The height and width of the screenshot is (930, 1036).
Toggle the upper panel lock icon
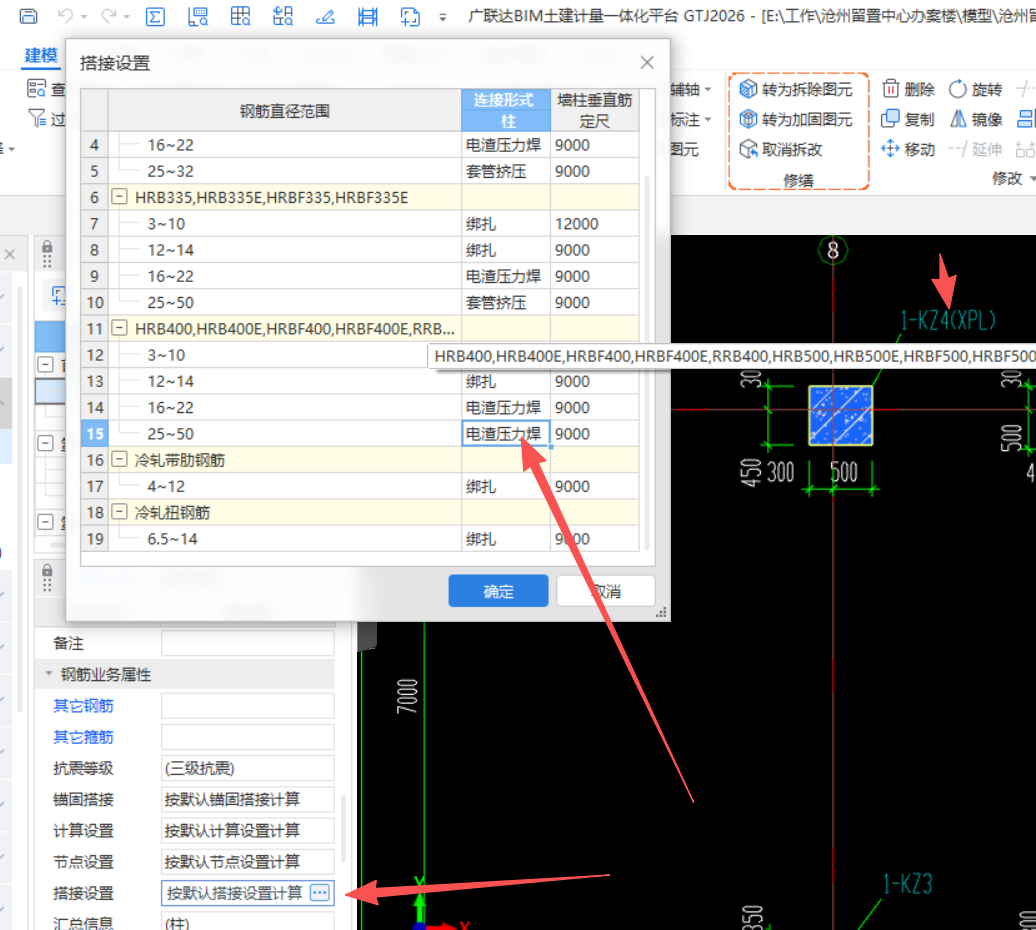(x=47, y=248)
